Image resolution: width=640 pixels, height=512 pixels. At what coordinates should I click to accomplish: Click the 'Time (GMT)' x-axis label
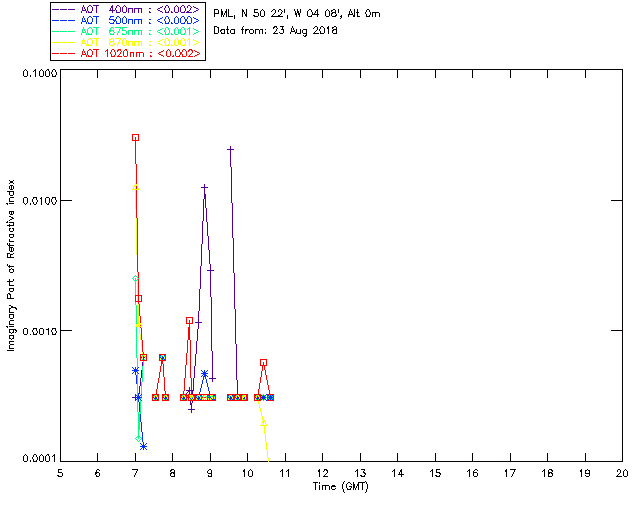click(x=341, y=487)
